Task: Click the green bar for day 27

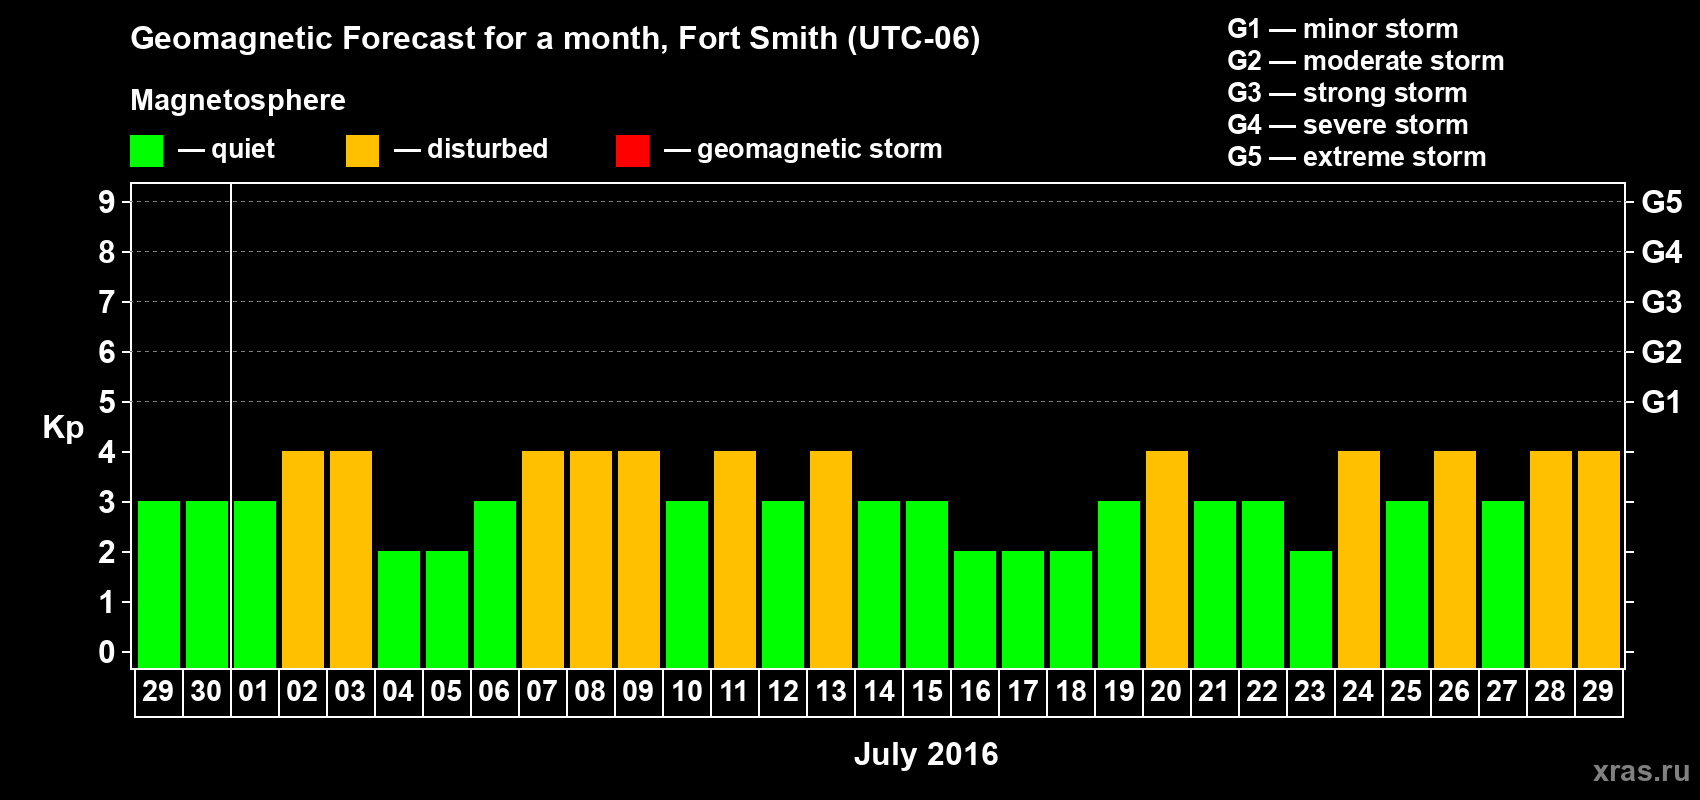Action: pyautogui.click(x=1503, y=585)
